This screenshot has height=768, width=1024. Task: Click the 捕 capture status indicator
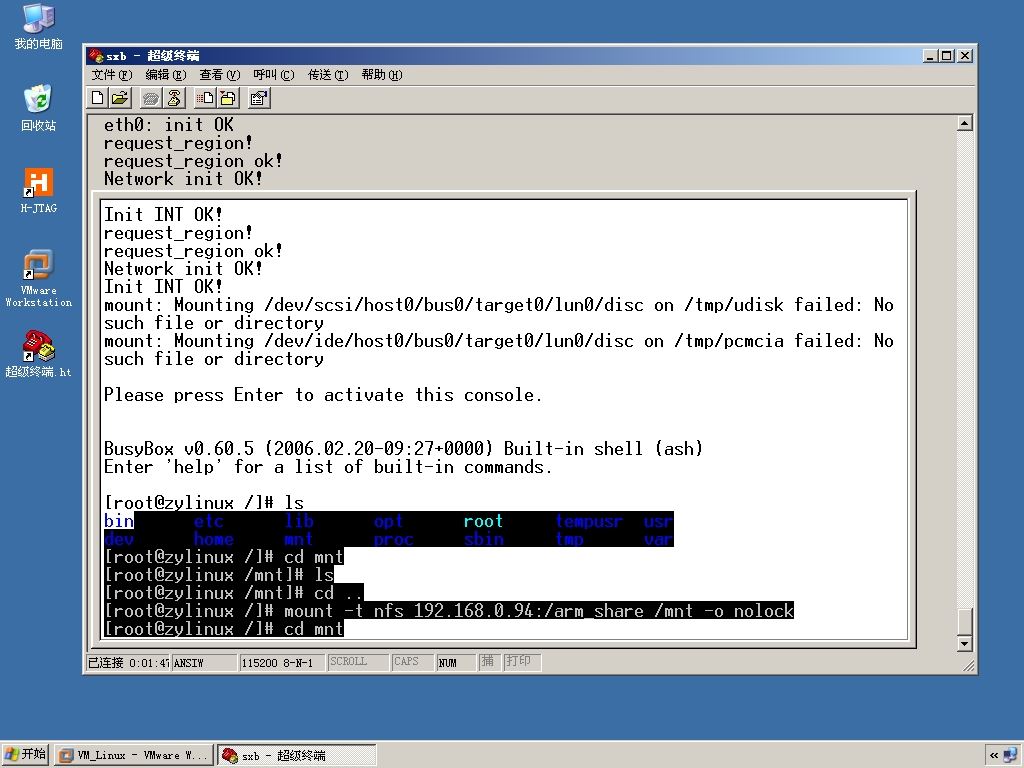488,662
